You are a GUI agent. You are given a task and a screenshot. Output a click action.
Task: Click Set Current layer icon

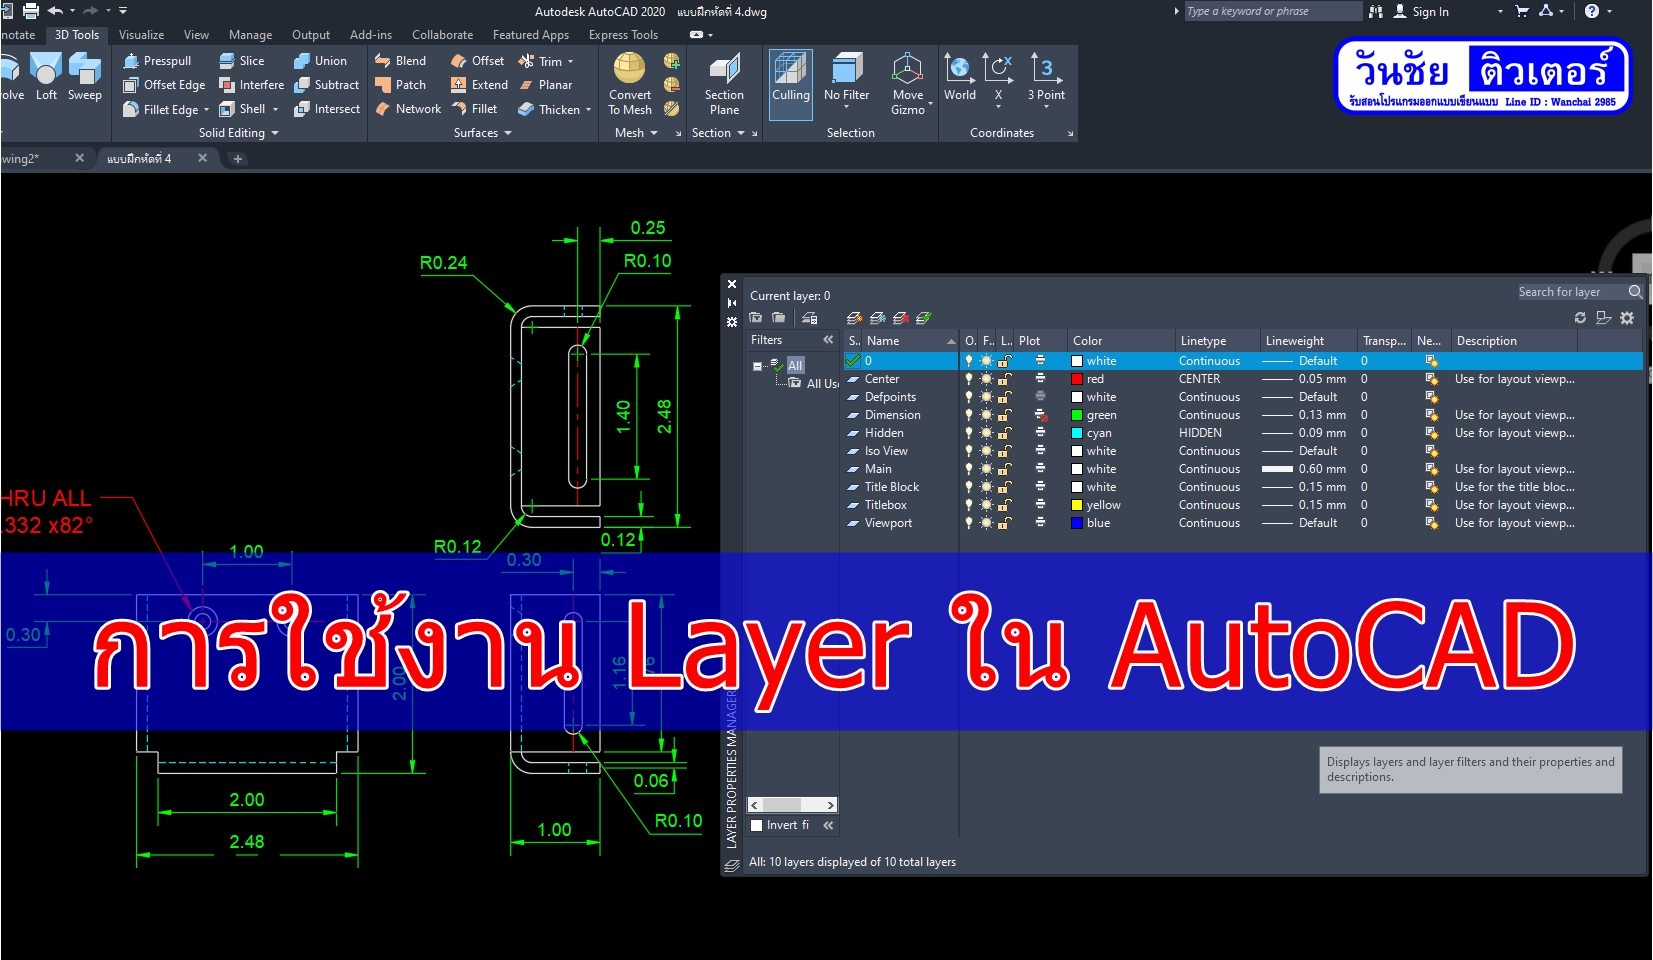923,318
